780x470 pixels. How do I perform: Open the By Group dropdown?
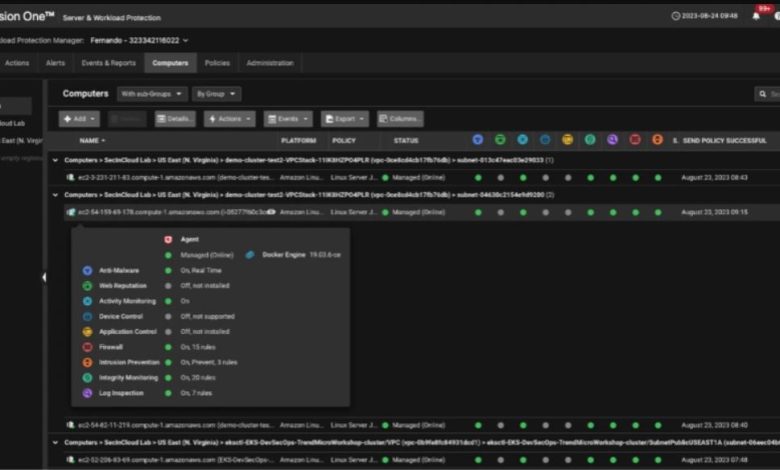216,94
